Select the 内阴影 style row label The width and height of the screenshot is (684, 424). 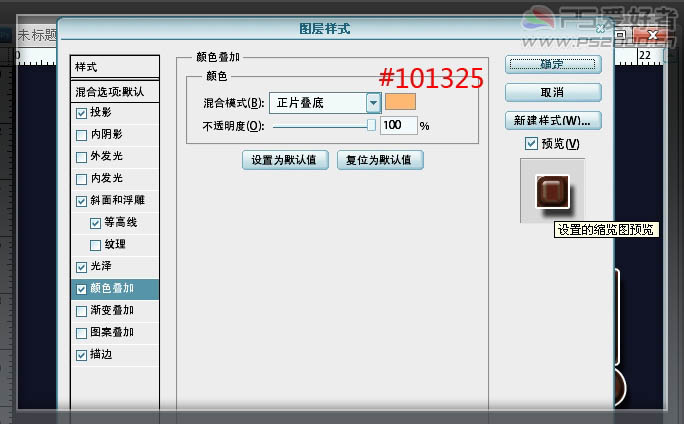[106, 134]
